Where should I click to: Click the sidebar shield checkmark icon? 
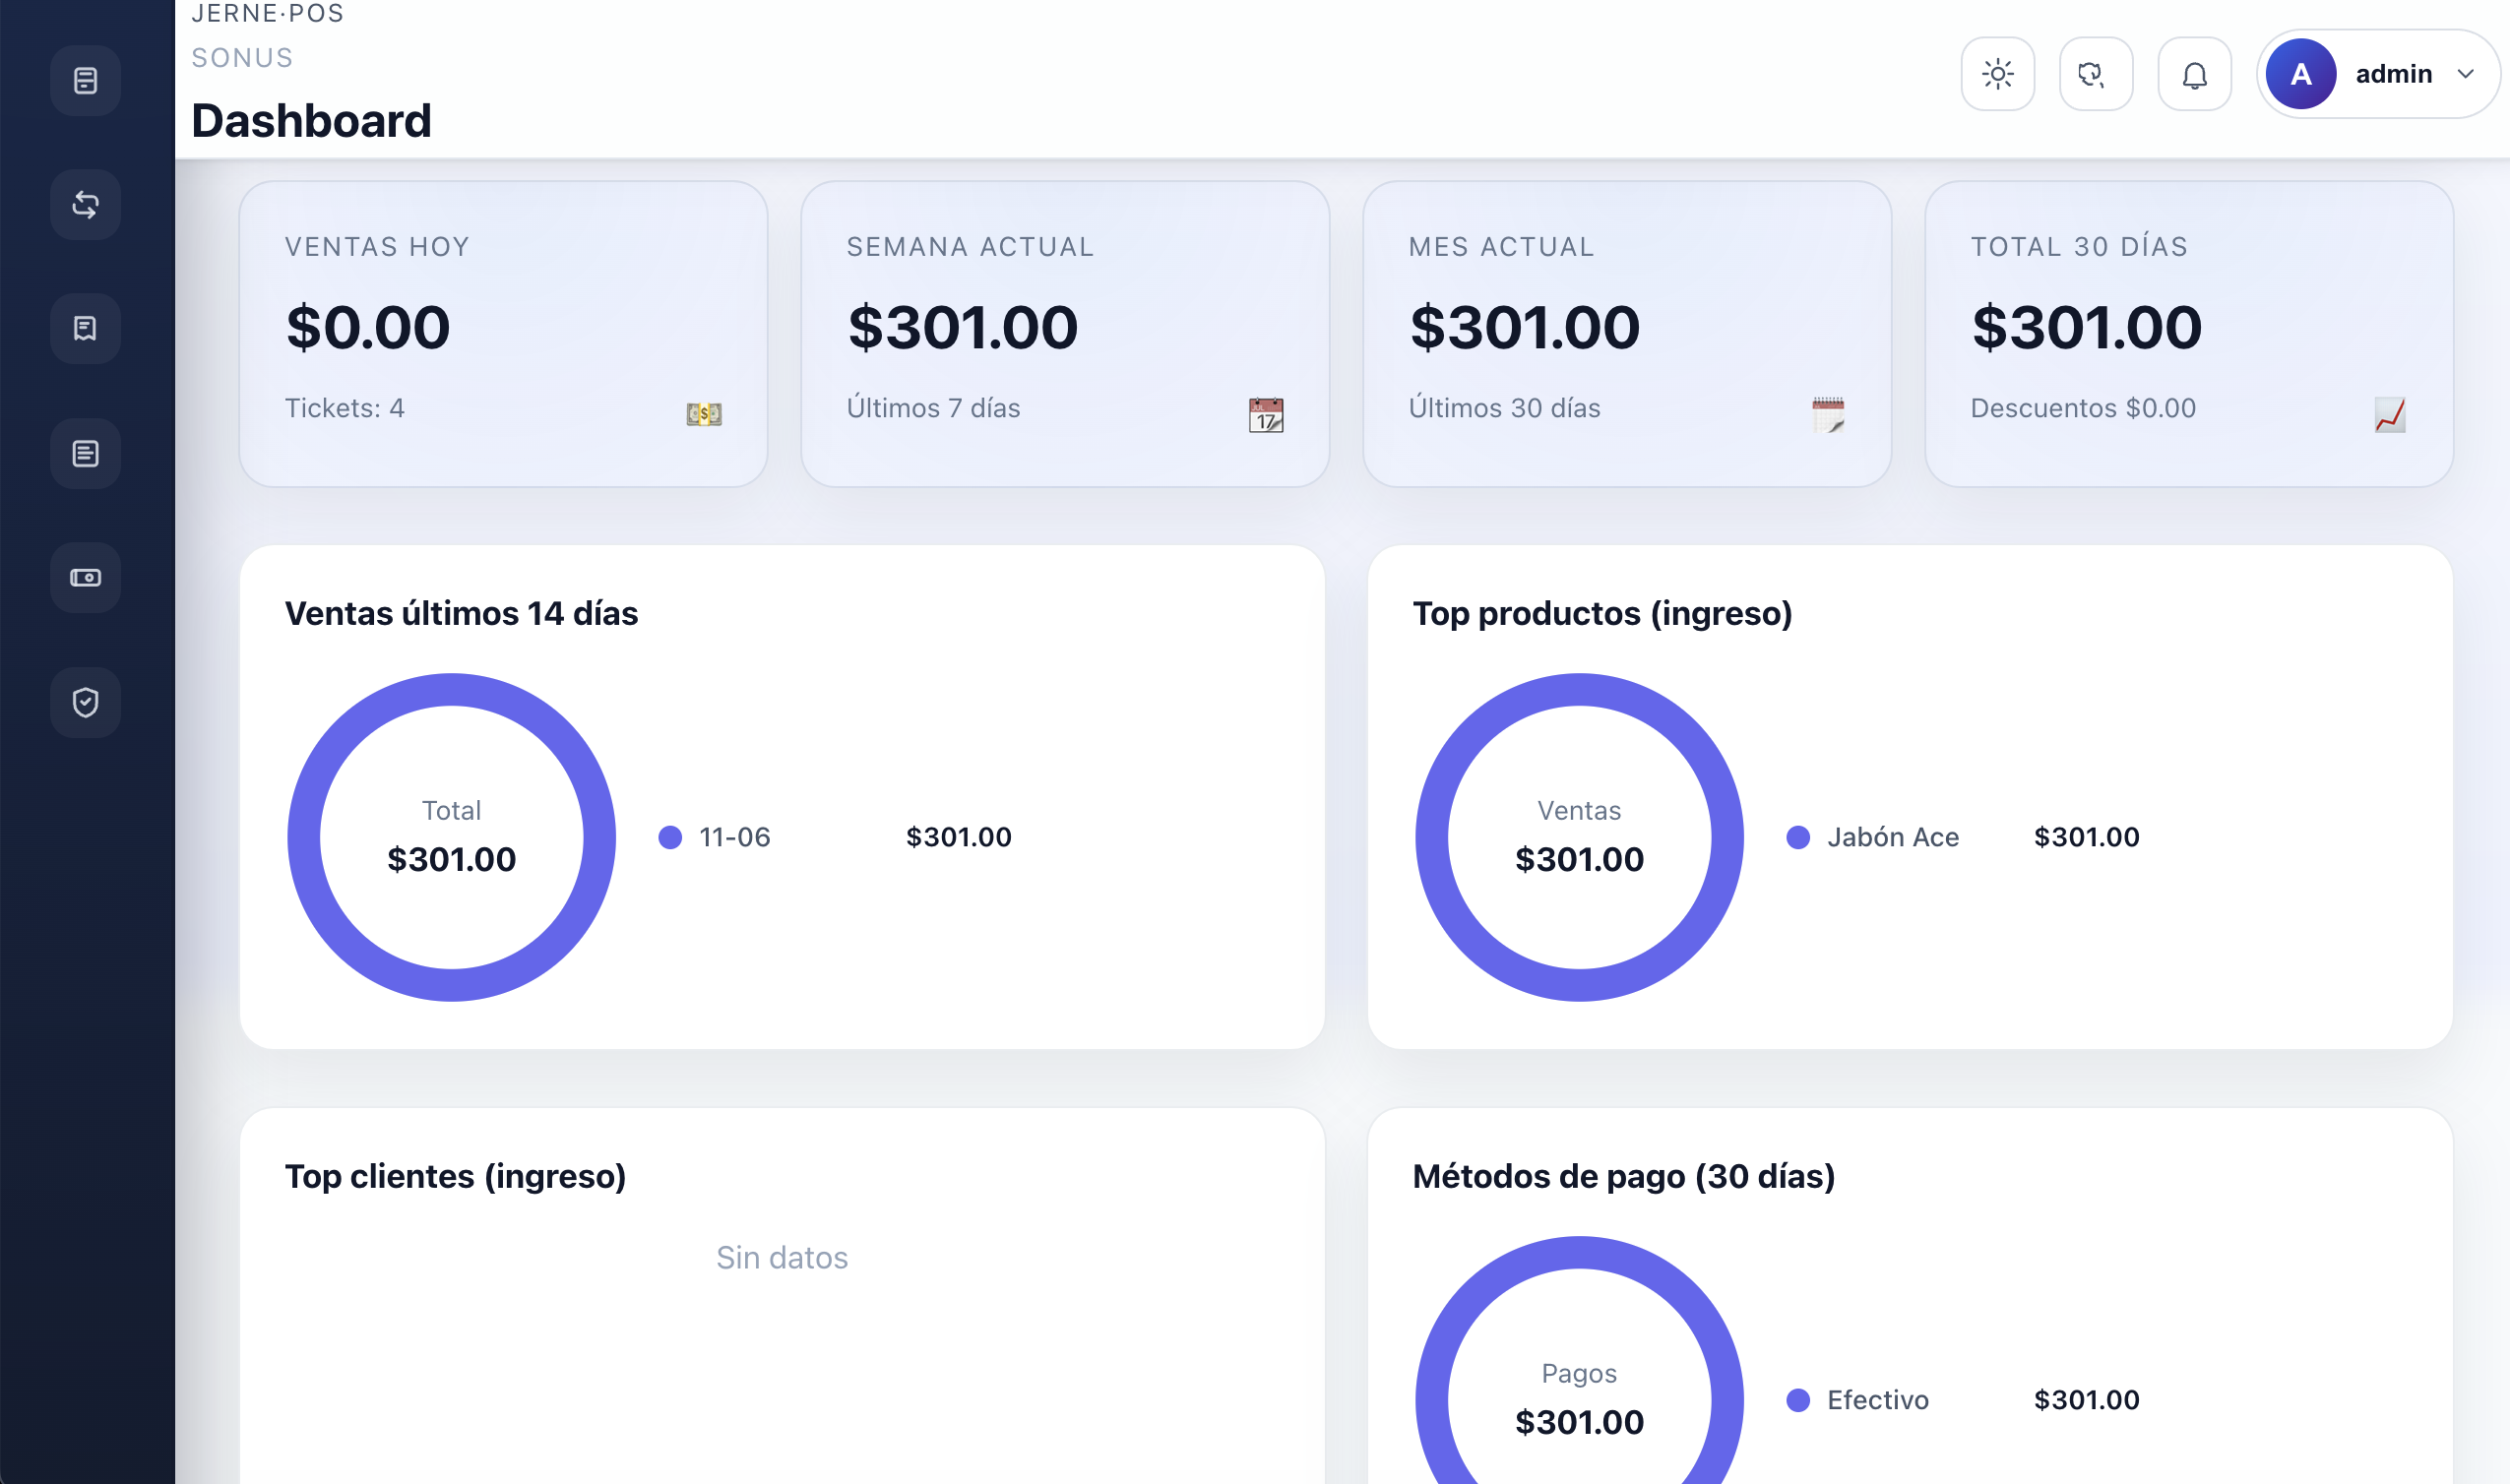(85, 702)
